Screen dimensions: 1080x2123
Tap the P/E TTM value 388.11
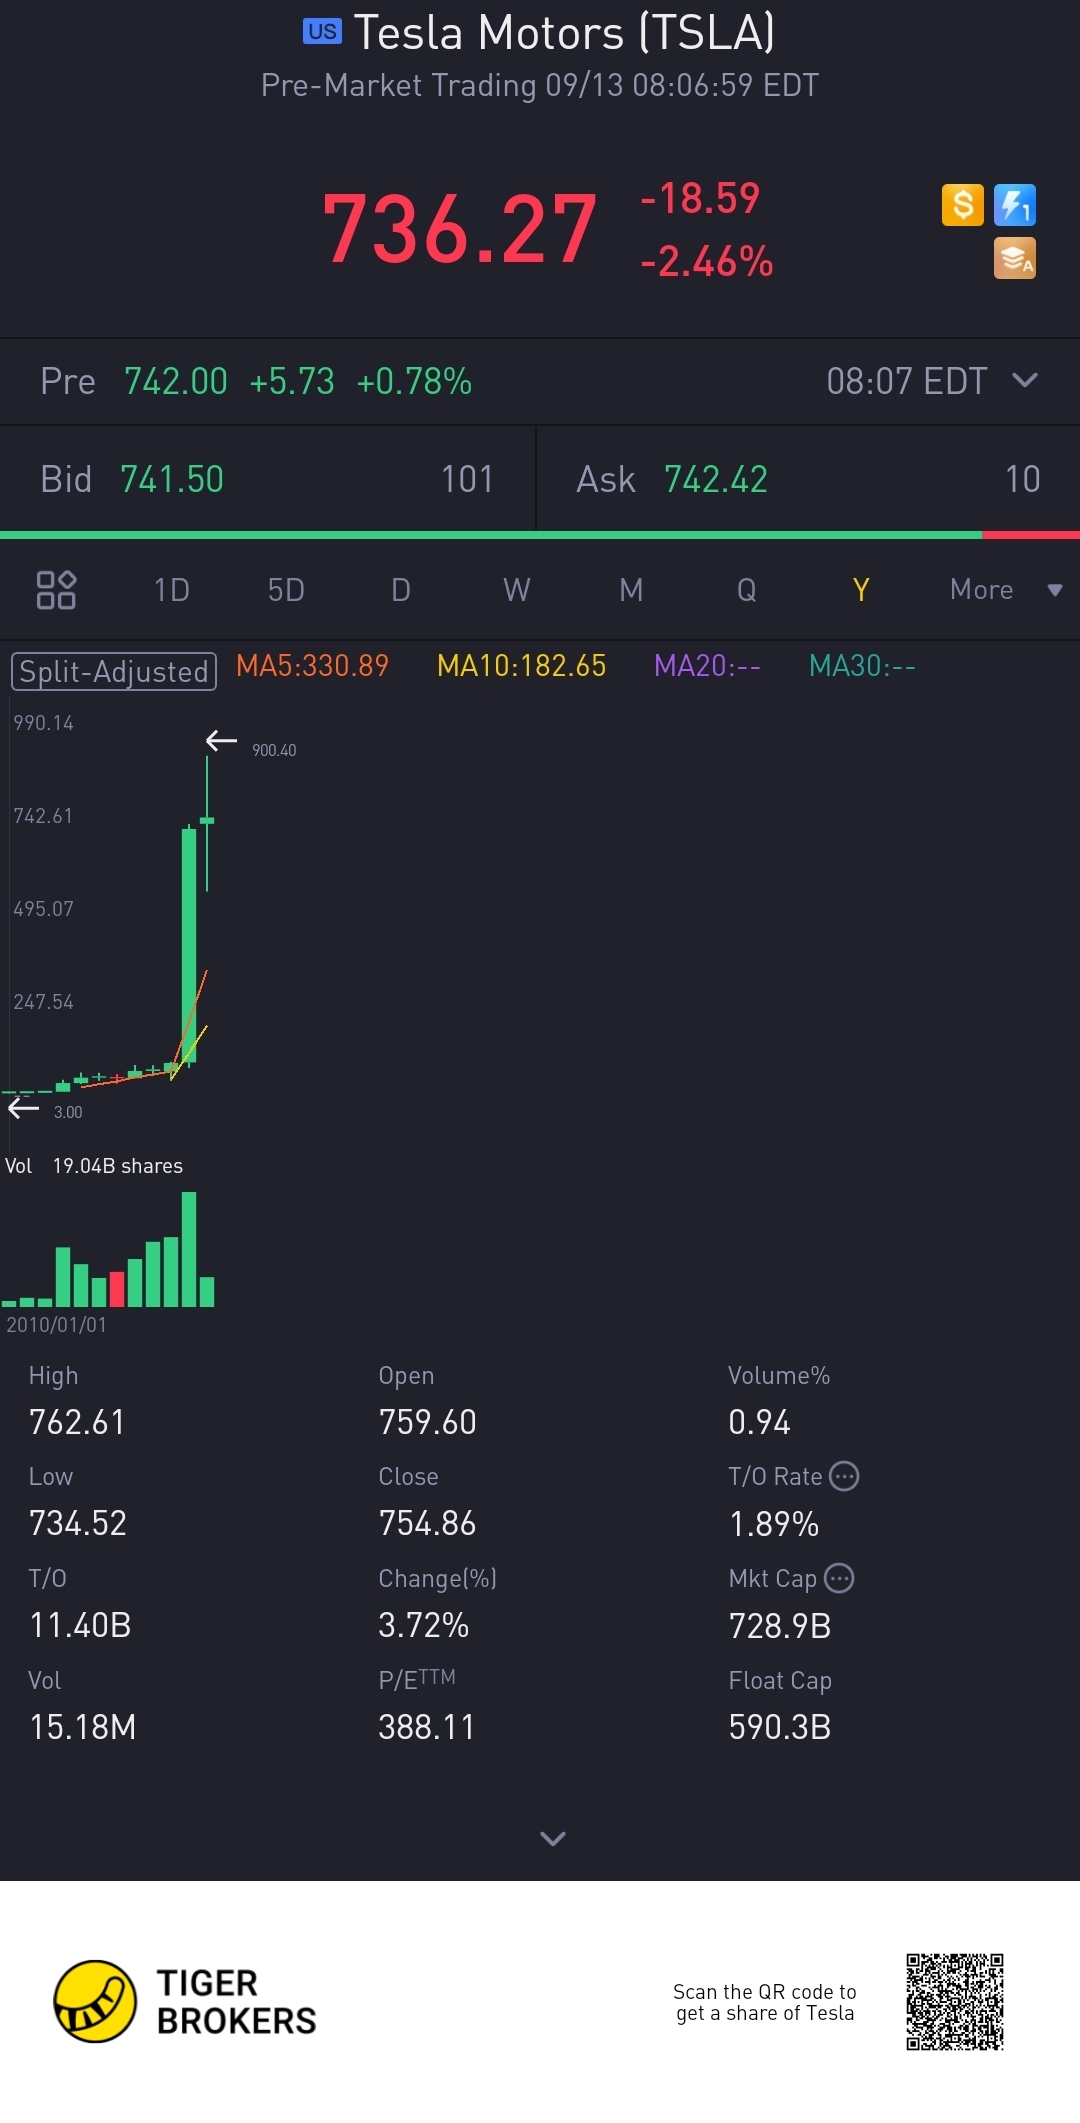[x=426, y=1727]
